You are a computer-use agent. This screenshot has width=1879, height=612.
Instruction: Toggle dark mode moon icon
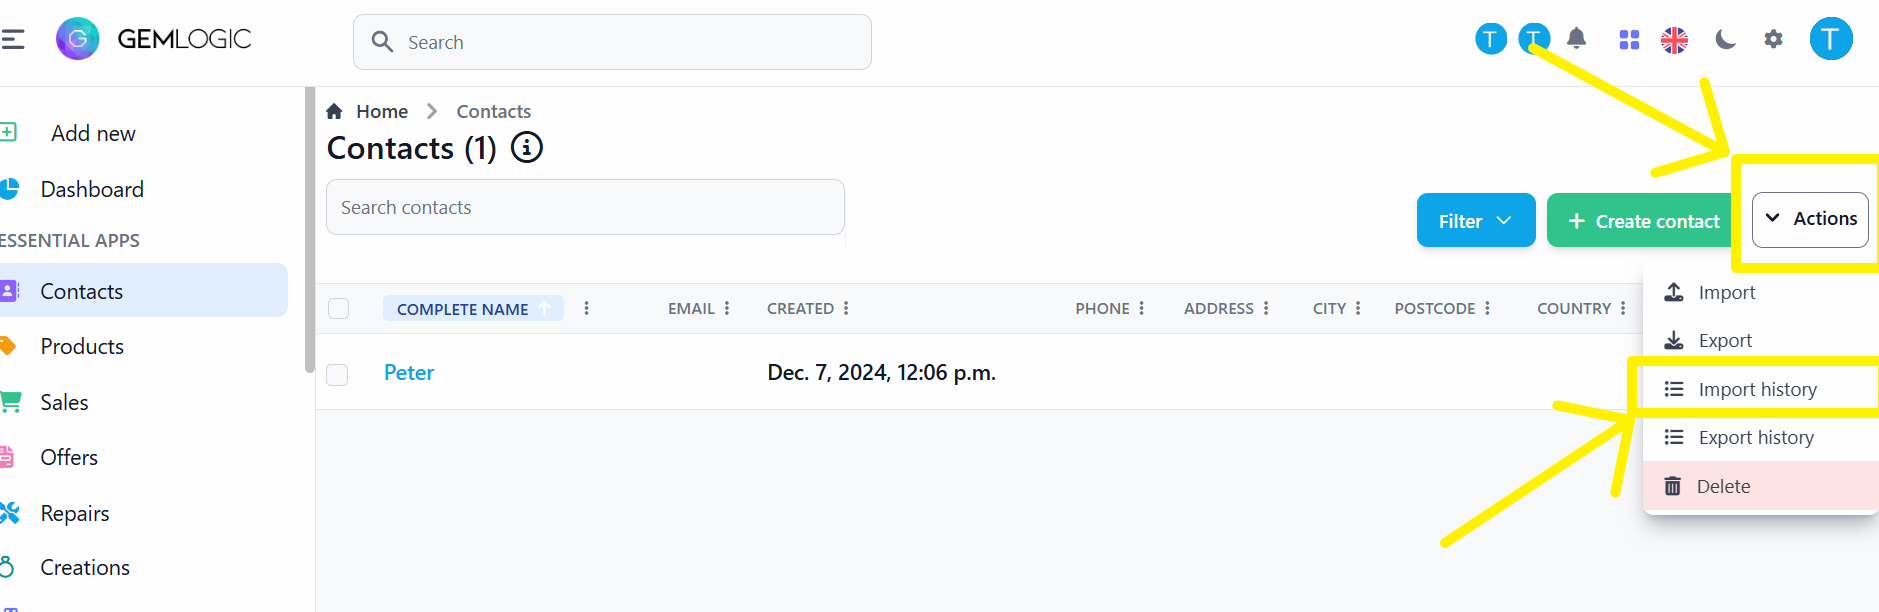(x=1725, y=40)
